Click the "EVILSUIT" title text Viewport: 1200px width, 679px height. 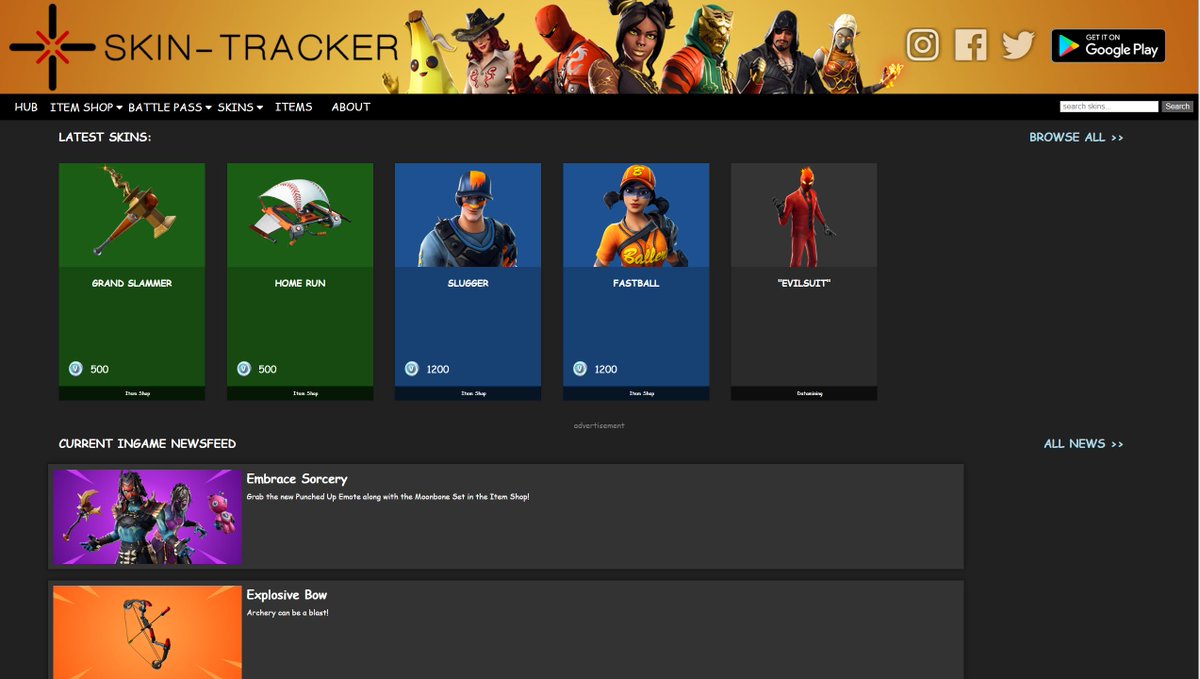click(804, 284)
